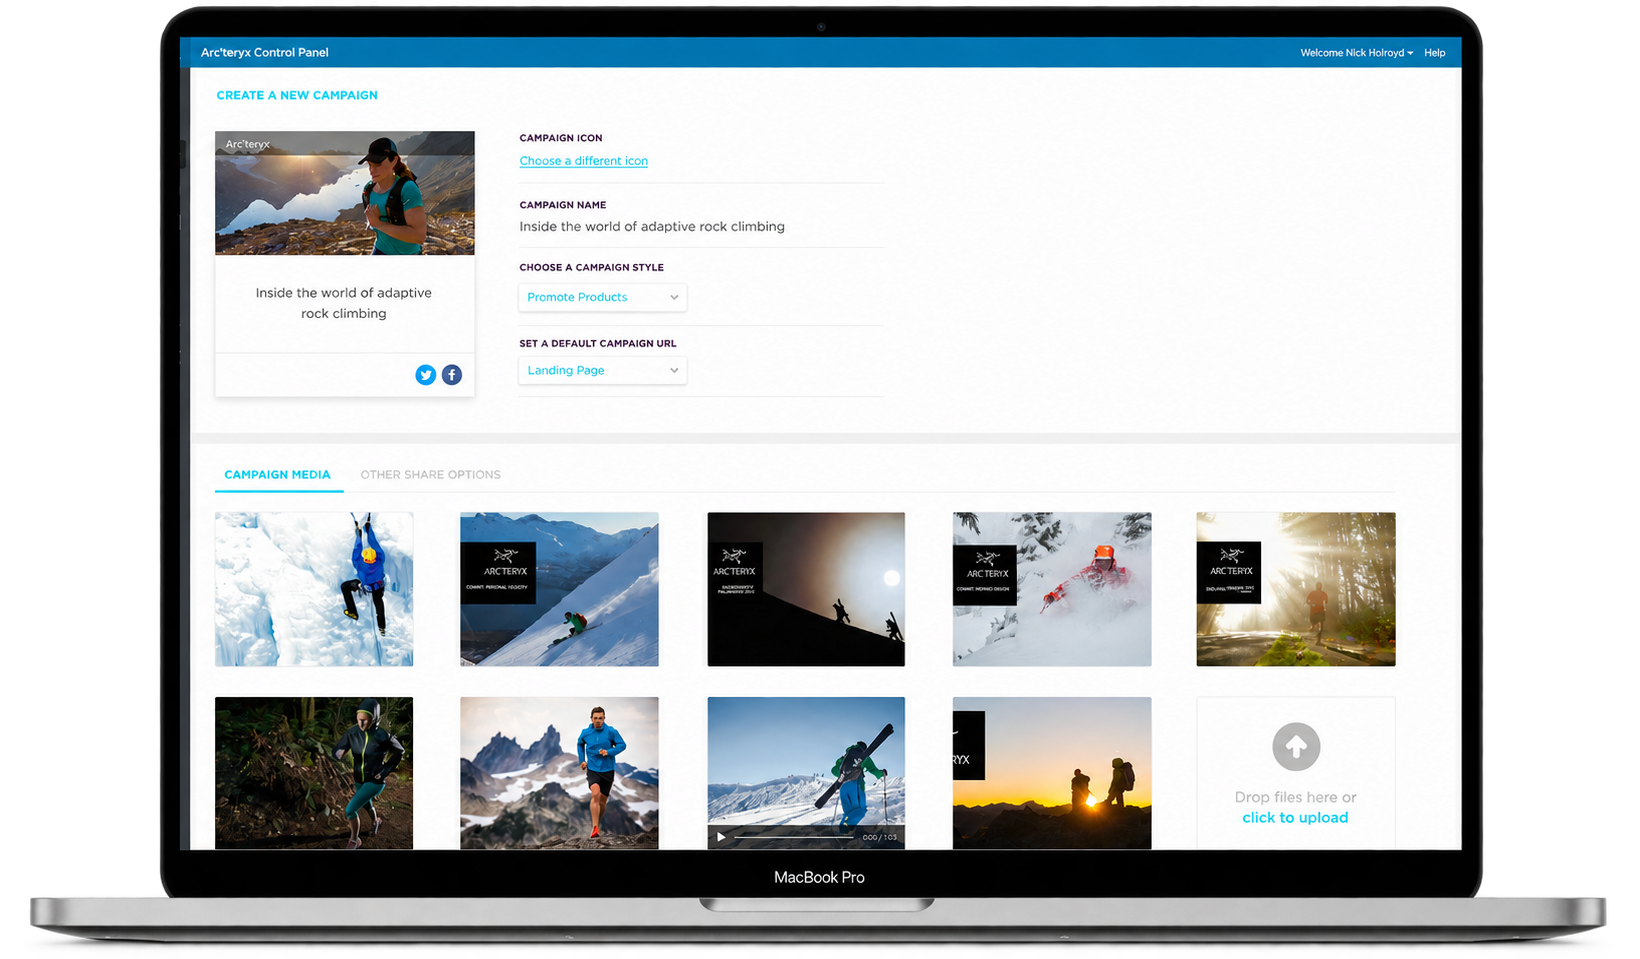Image resolution: width=1640 pixels, height=959 pixels.
Task: Click the upload arrow circle icon
Action: click(1296, 747)
